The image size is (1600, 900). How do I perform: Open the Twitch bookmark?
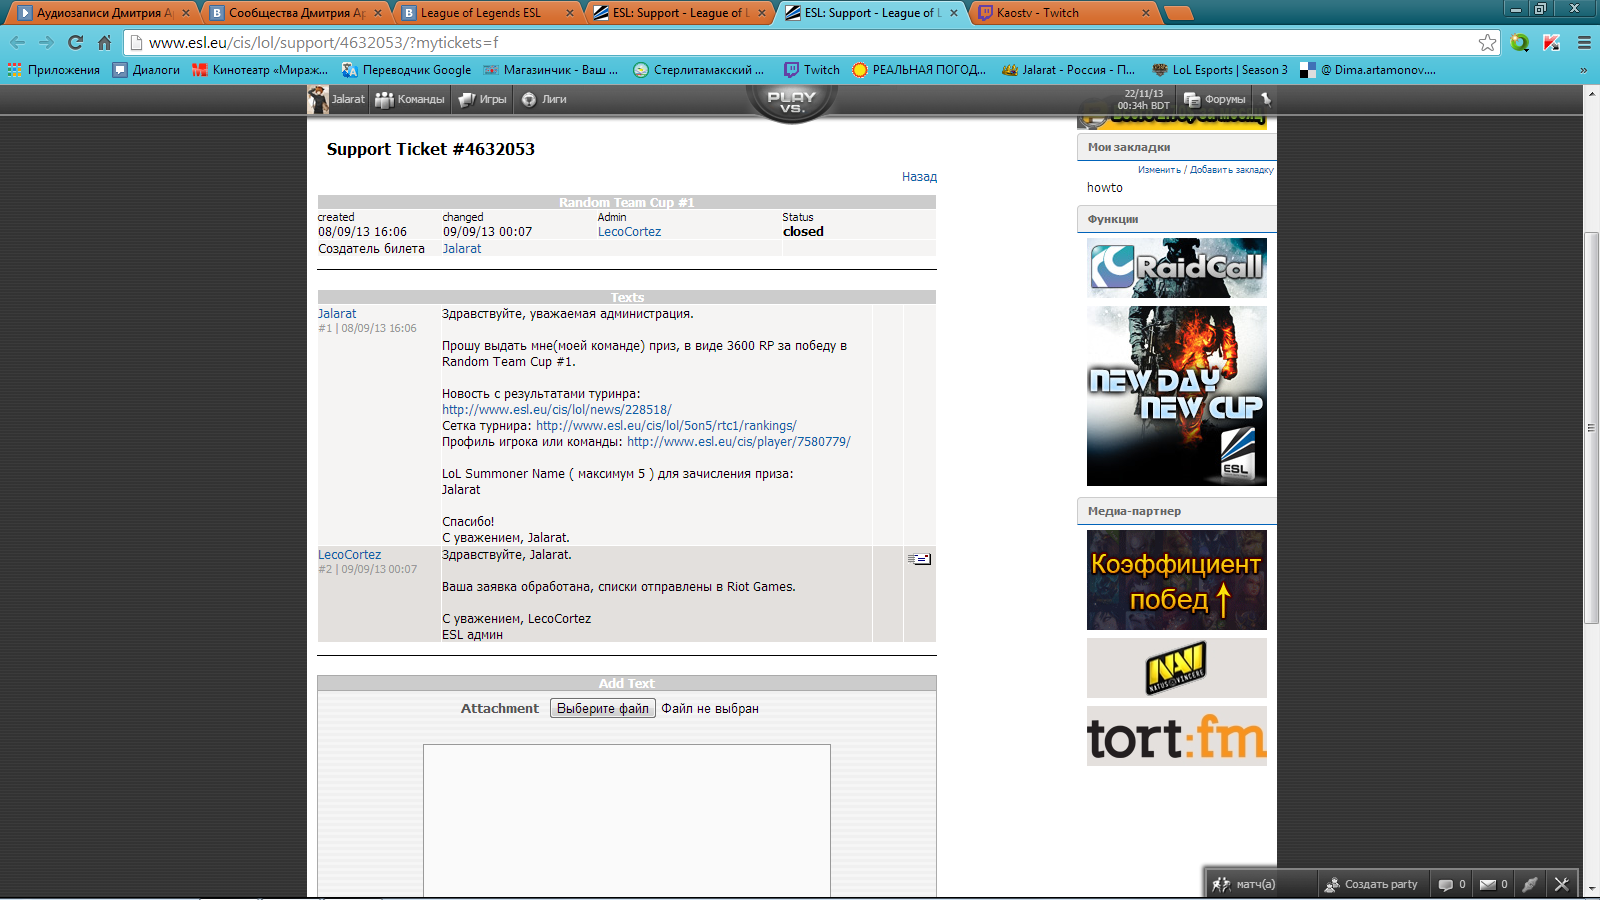(x=812, y=70)
